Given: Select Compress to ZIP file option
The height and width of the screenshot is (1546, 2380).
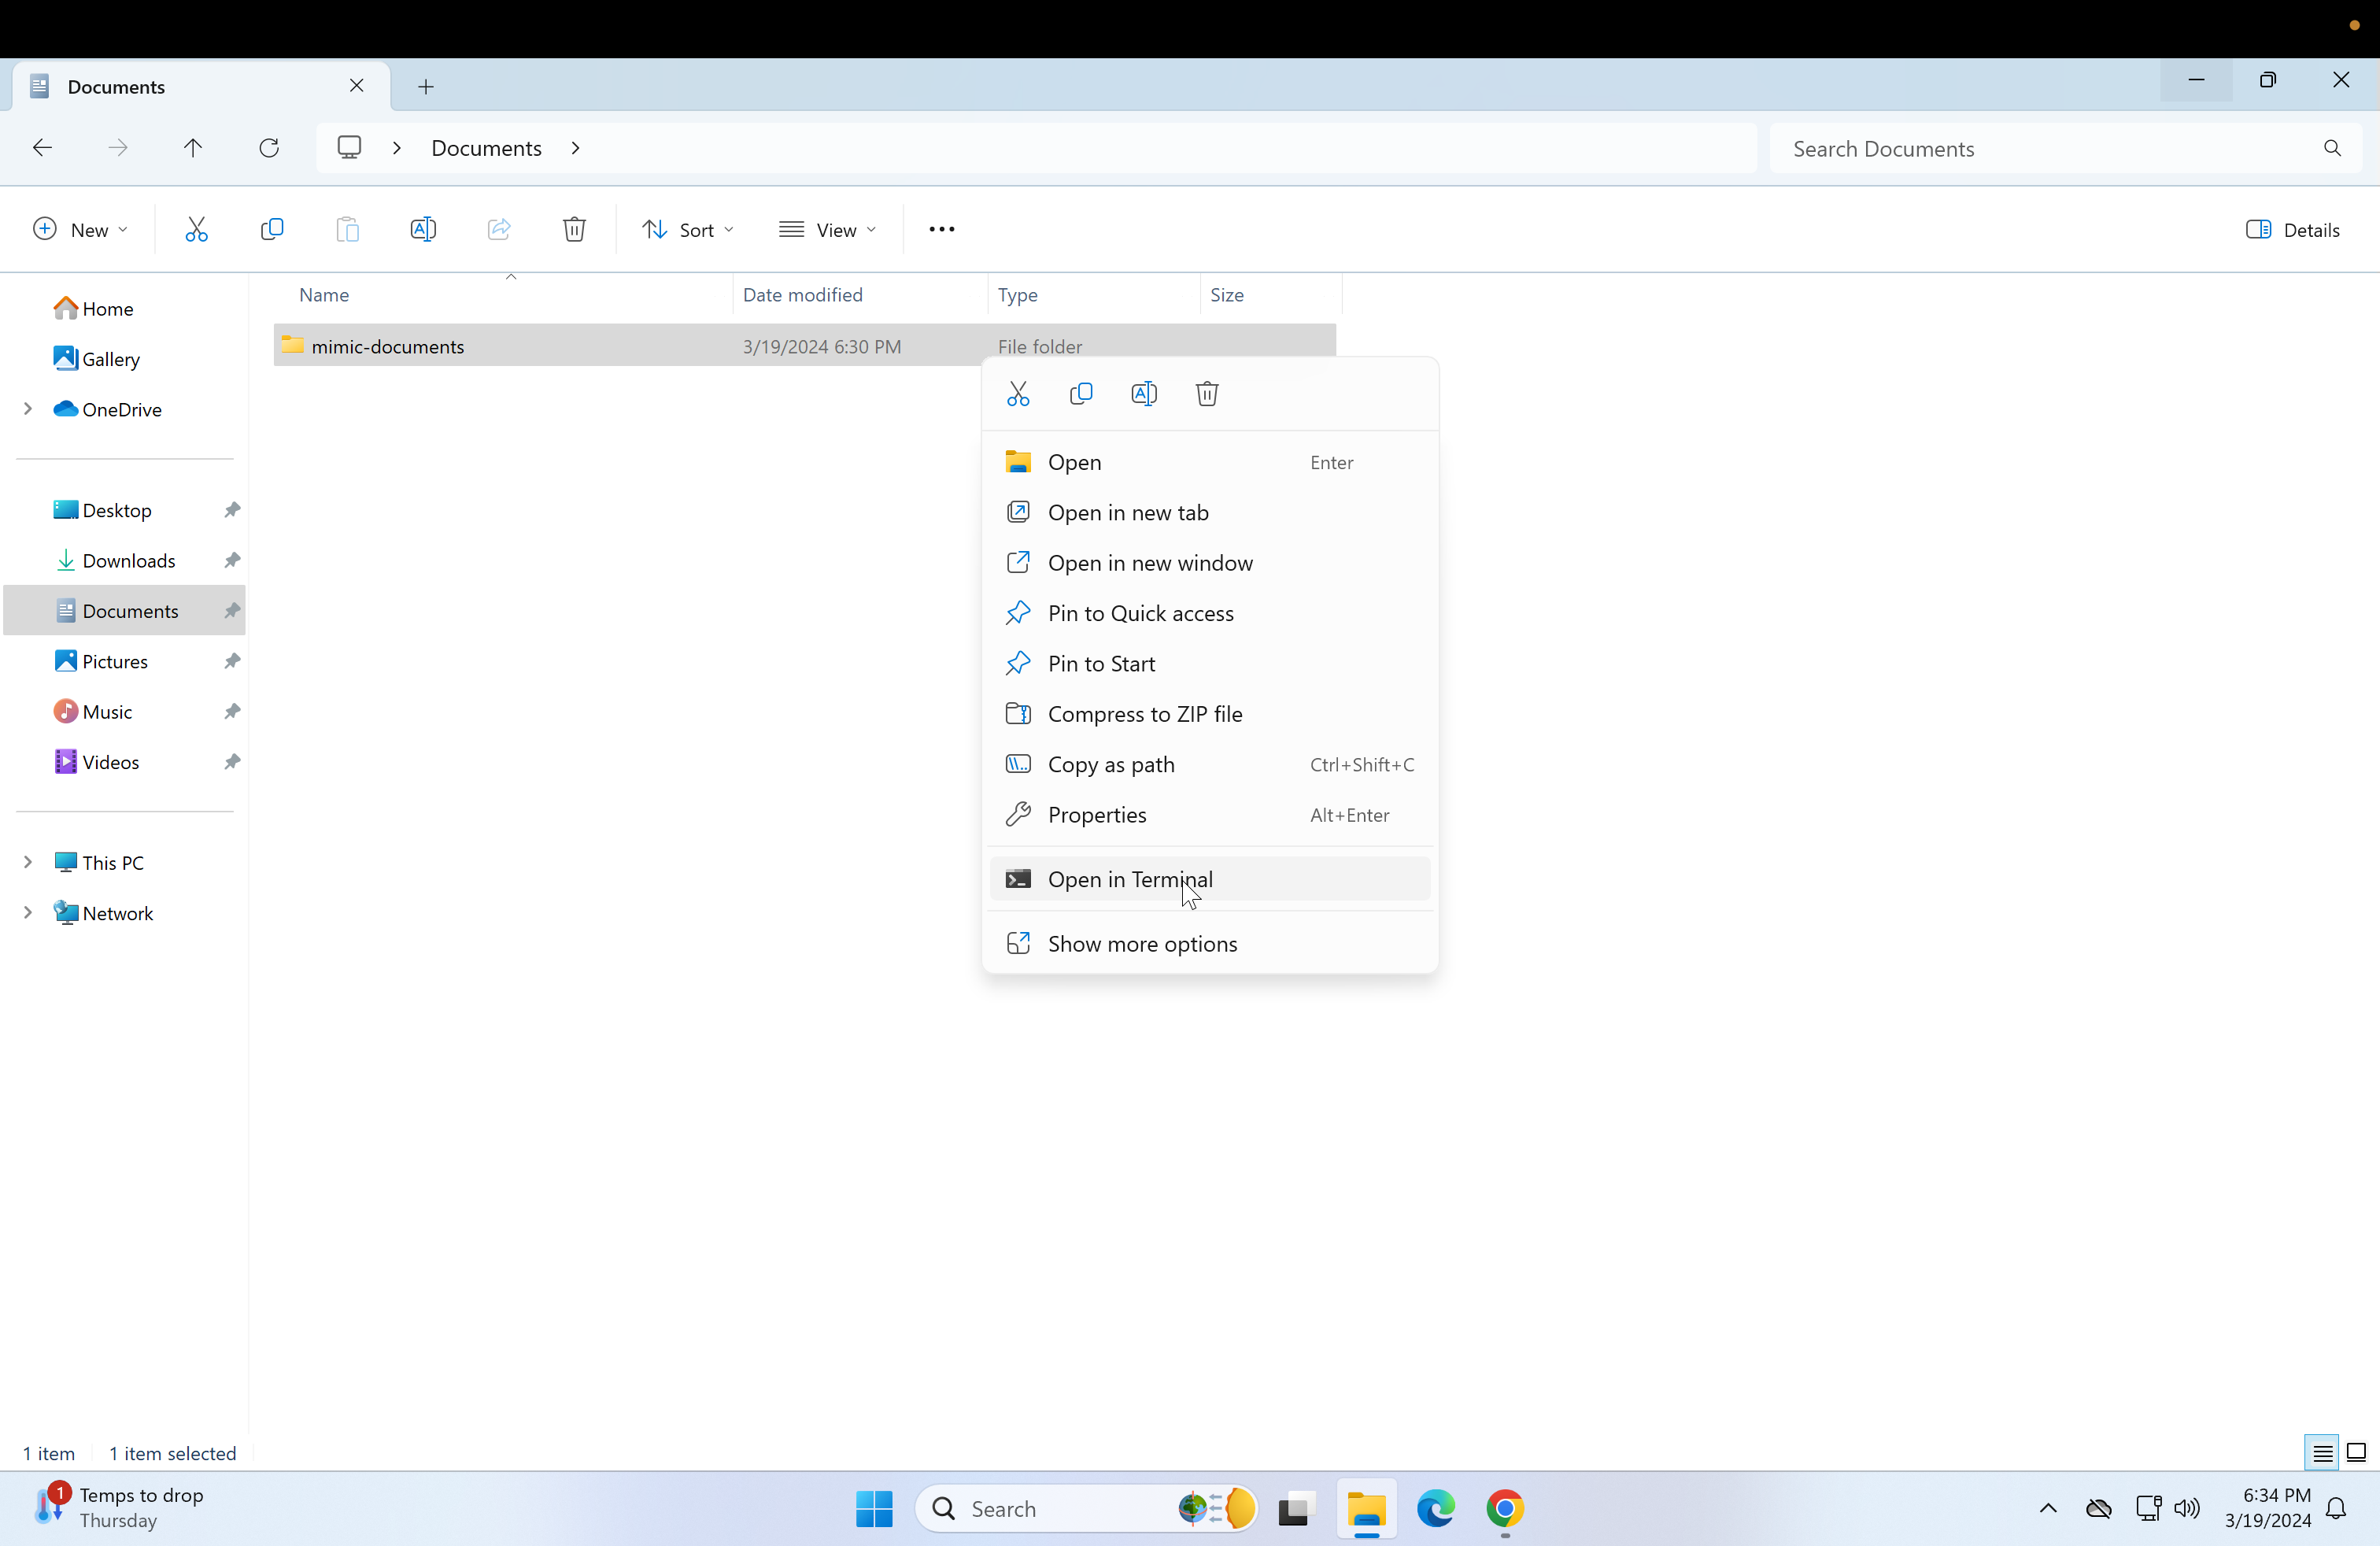Looking at the screenshot, I should pyautogui.click(x=1145, y=713).
